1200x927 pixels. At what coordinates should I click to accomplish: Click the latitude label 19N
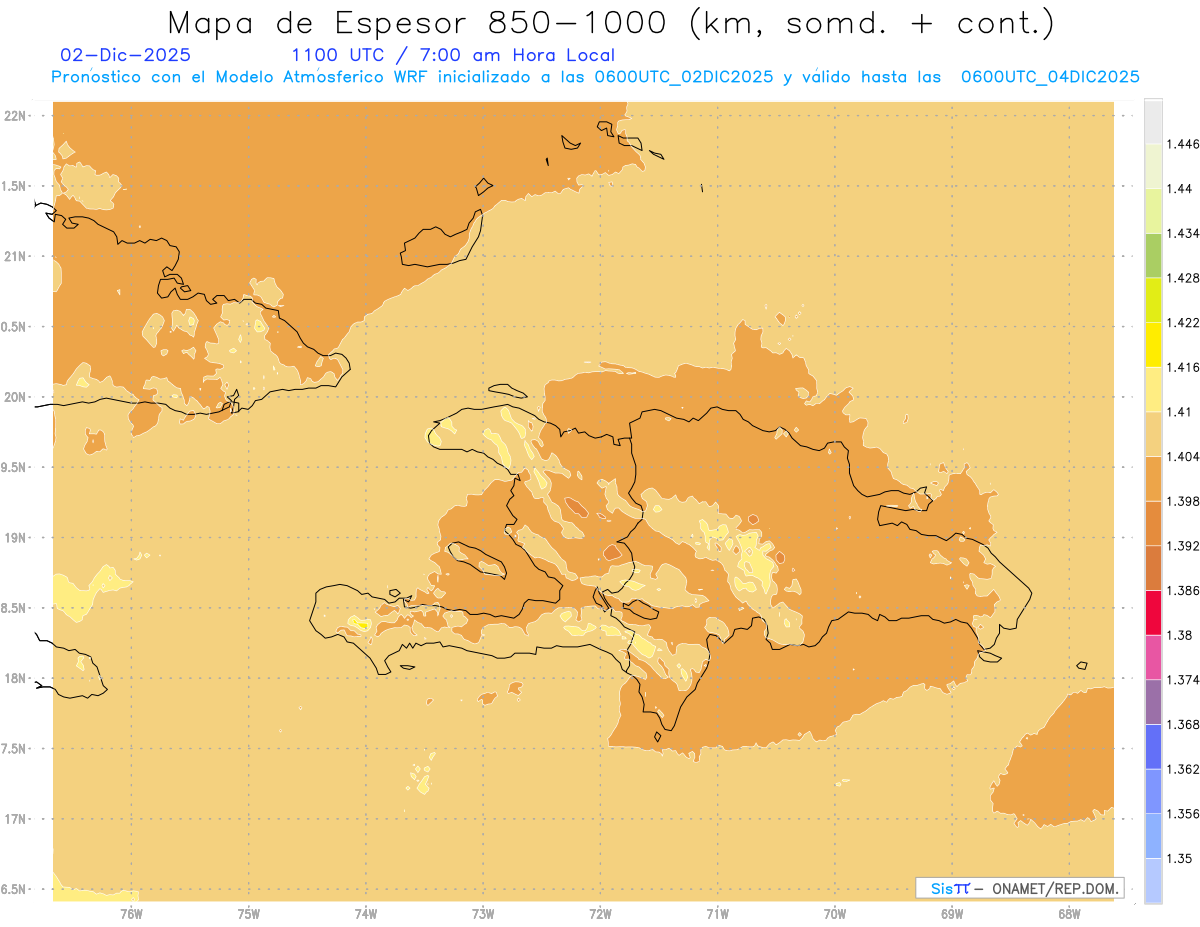pos(15,537)
